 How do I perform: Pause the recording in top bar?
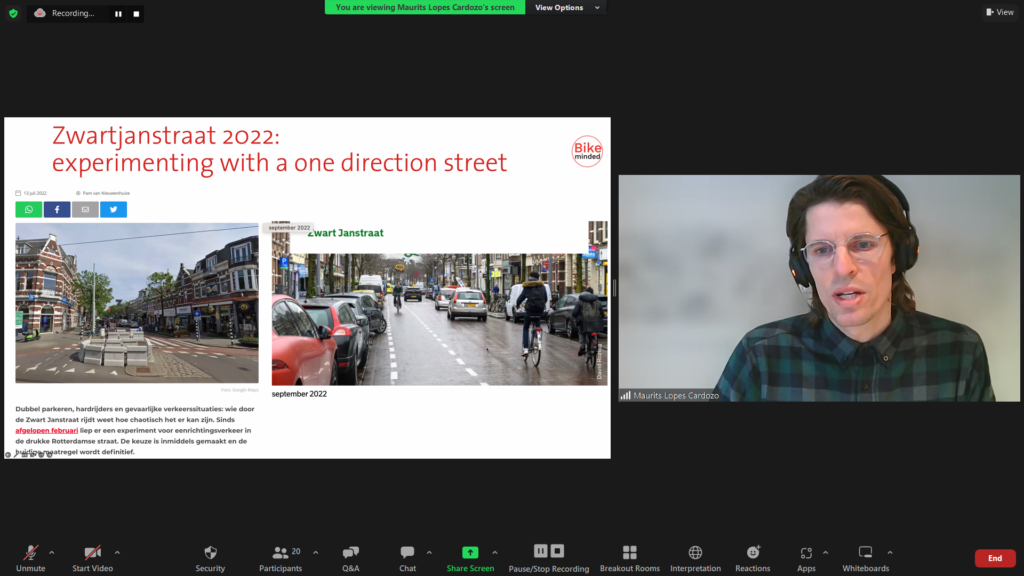118,14
